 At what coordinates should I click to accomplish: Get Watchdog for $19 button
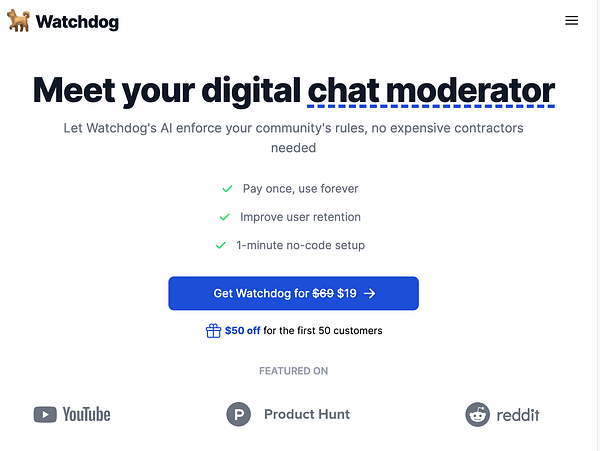tap(293, 293)
